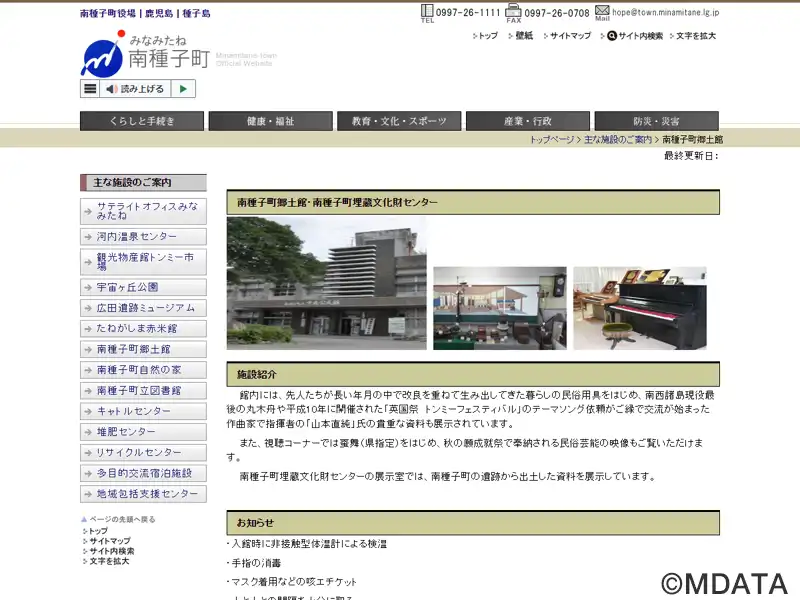Open 宇宙ヶ丘公園 sidebar item

(143, 287)
